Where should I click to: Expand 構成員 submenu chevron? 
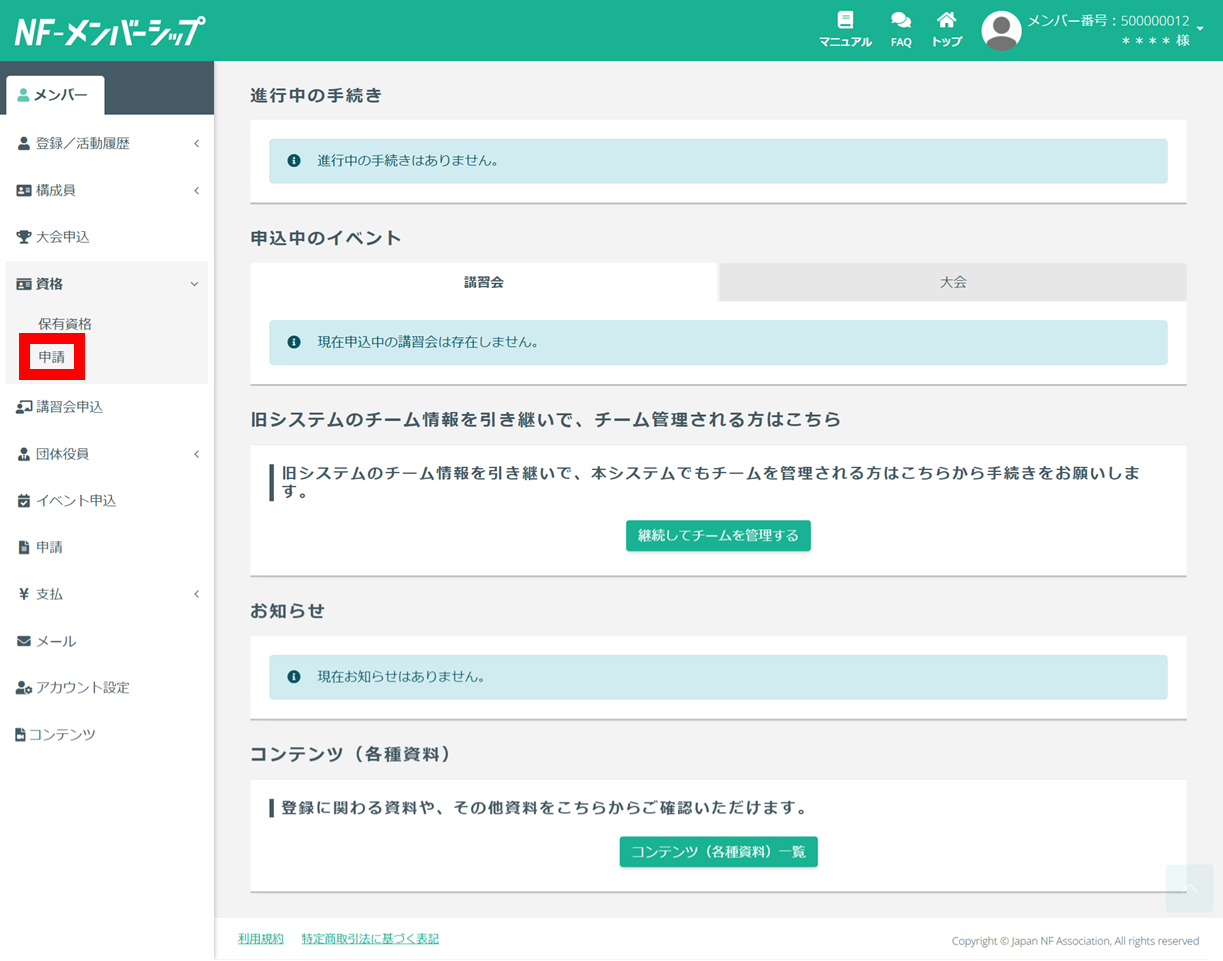(x=196, y=191)
